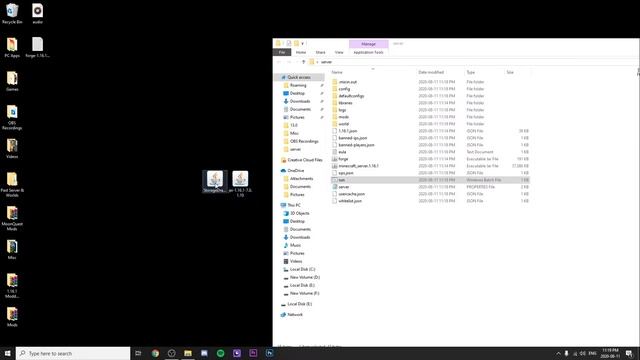Open the notification center icon
This screenshot has height=360, width=640.
[x=629, y=353]
